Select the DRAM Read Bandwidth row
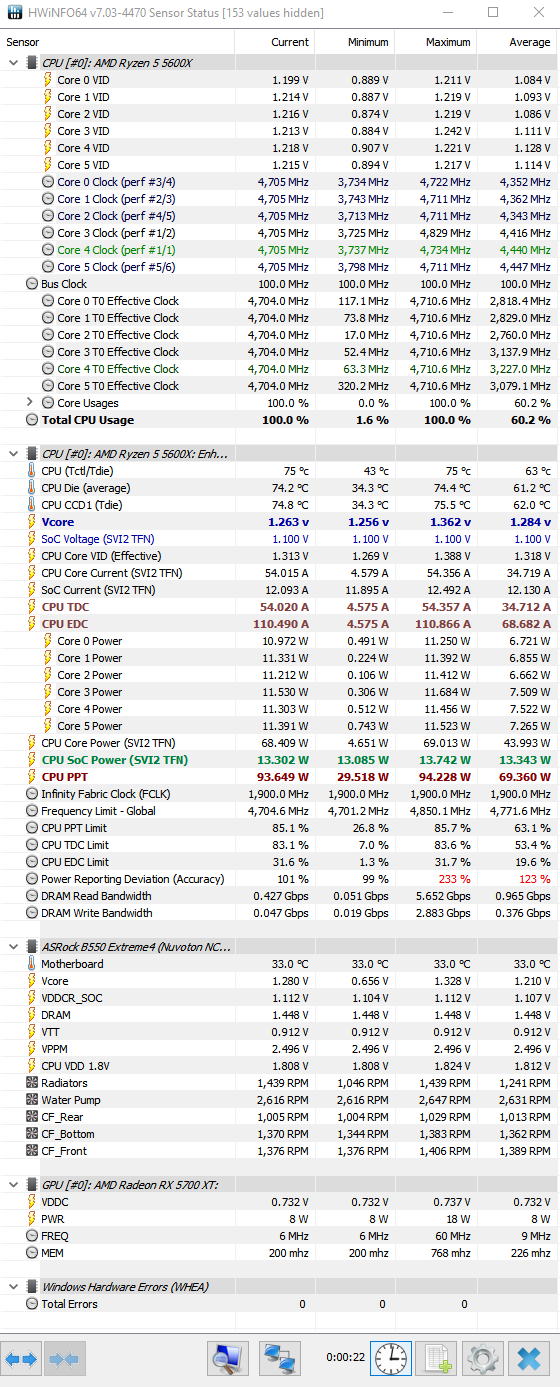The height and width of the screenshot is (1387, 560). [278, 895]
